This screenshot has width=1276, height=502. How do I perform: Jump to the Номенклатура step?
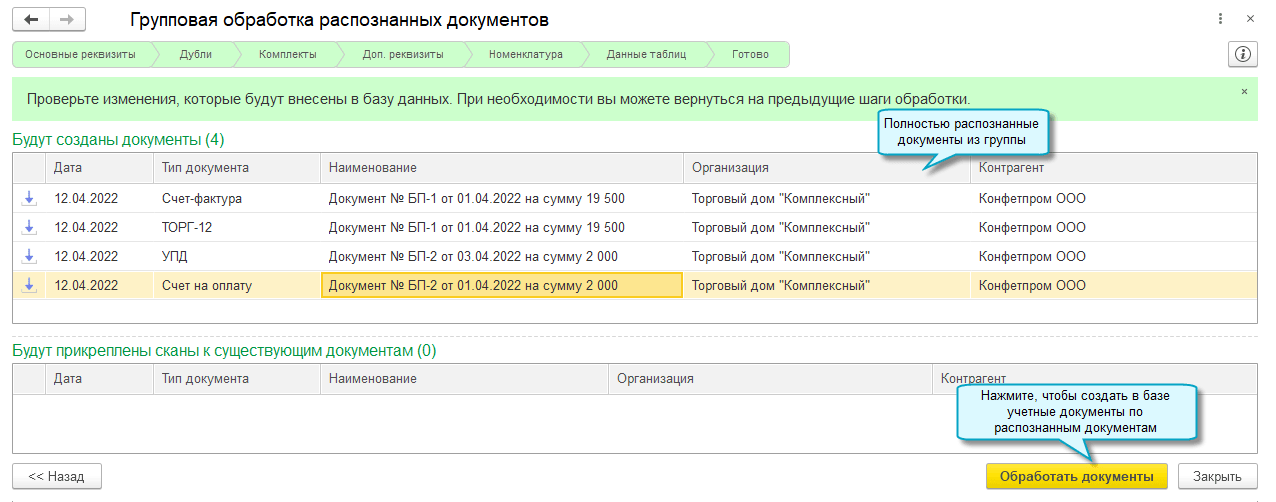(x=525, y=54)
